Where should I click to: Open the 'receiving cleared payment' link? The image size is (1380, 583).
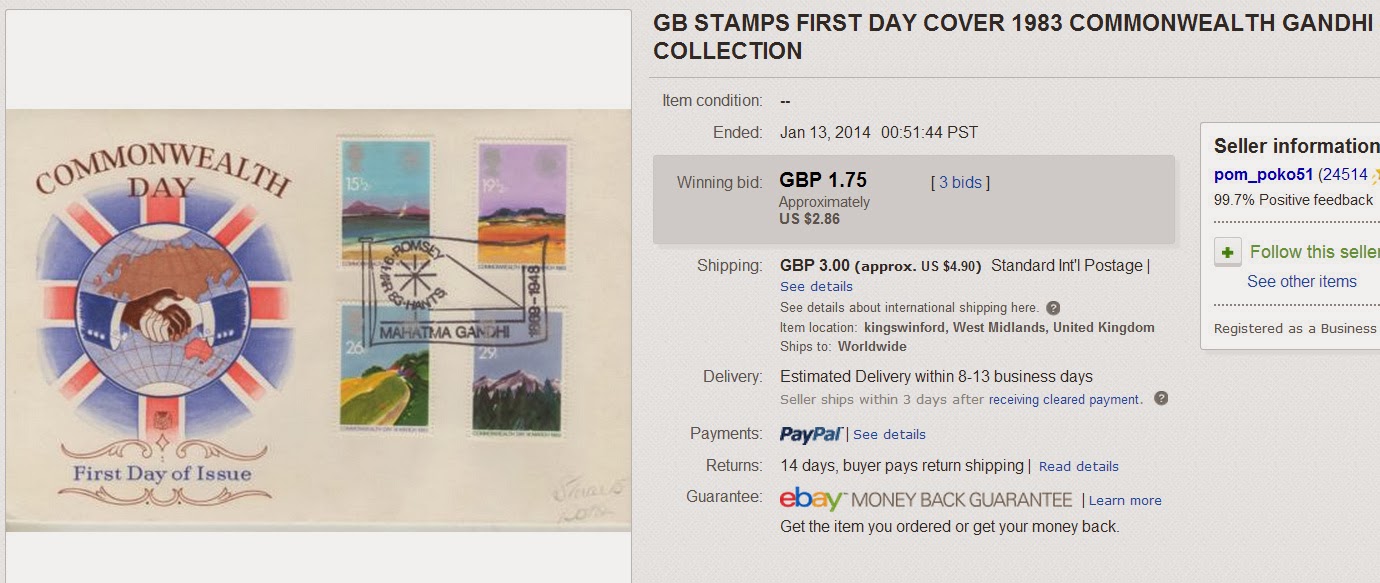coord(1064,400)
